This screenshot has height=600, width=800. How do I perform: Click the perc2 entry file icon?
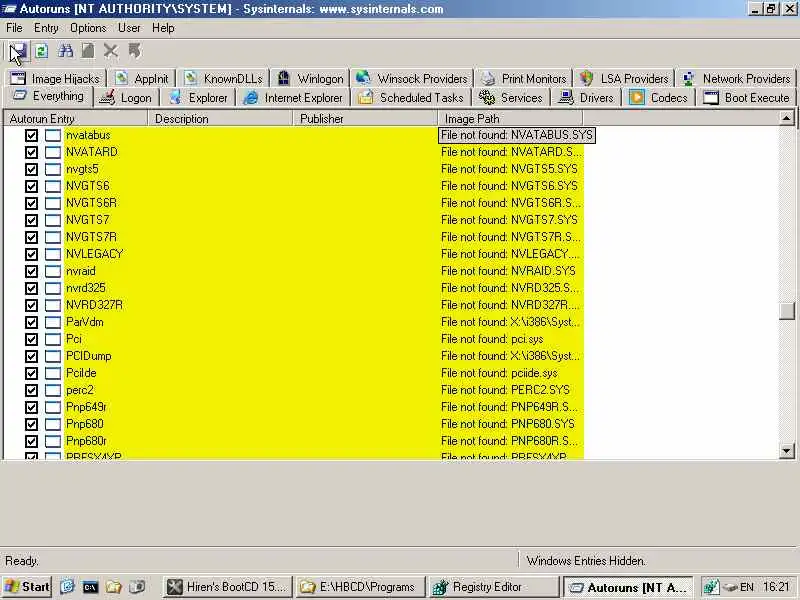pos(53,390)
